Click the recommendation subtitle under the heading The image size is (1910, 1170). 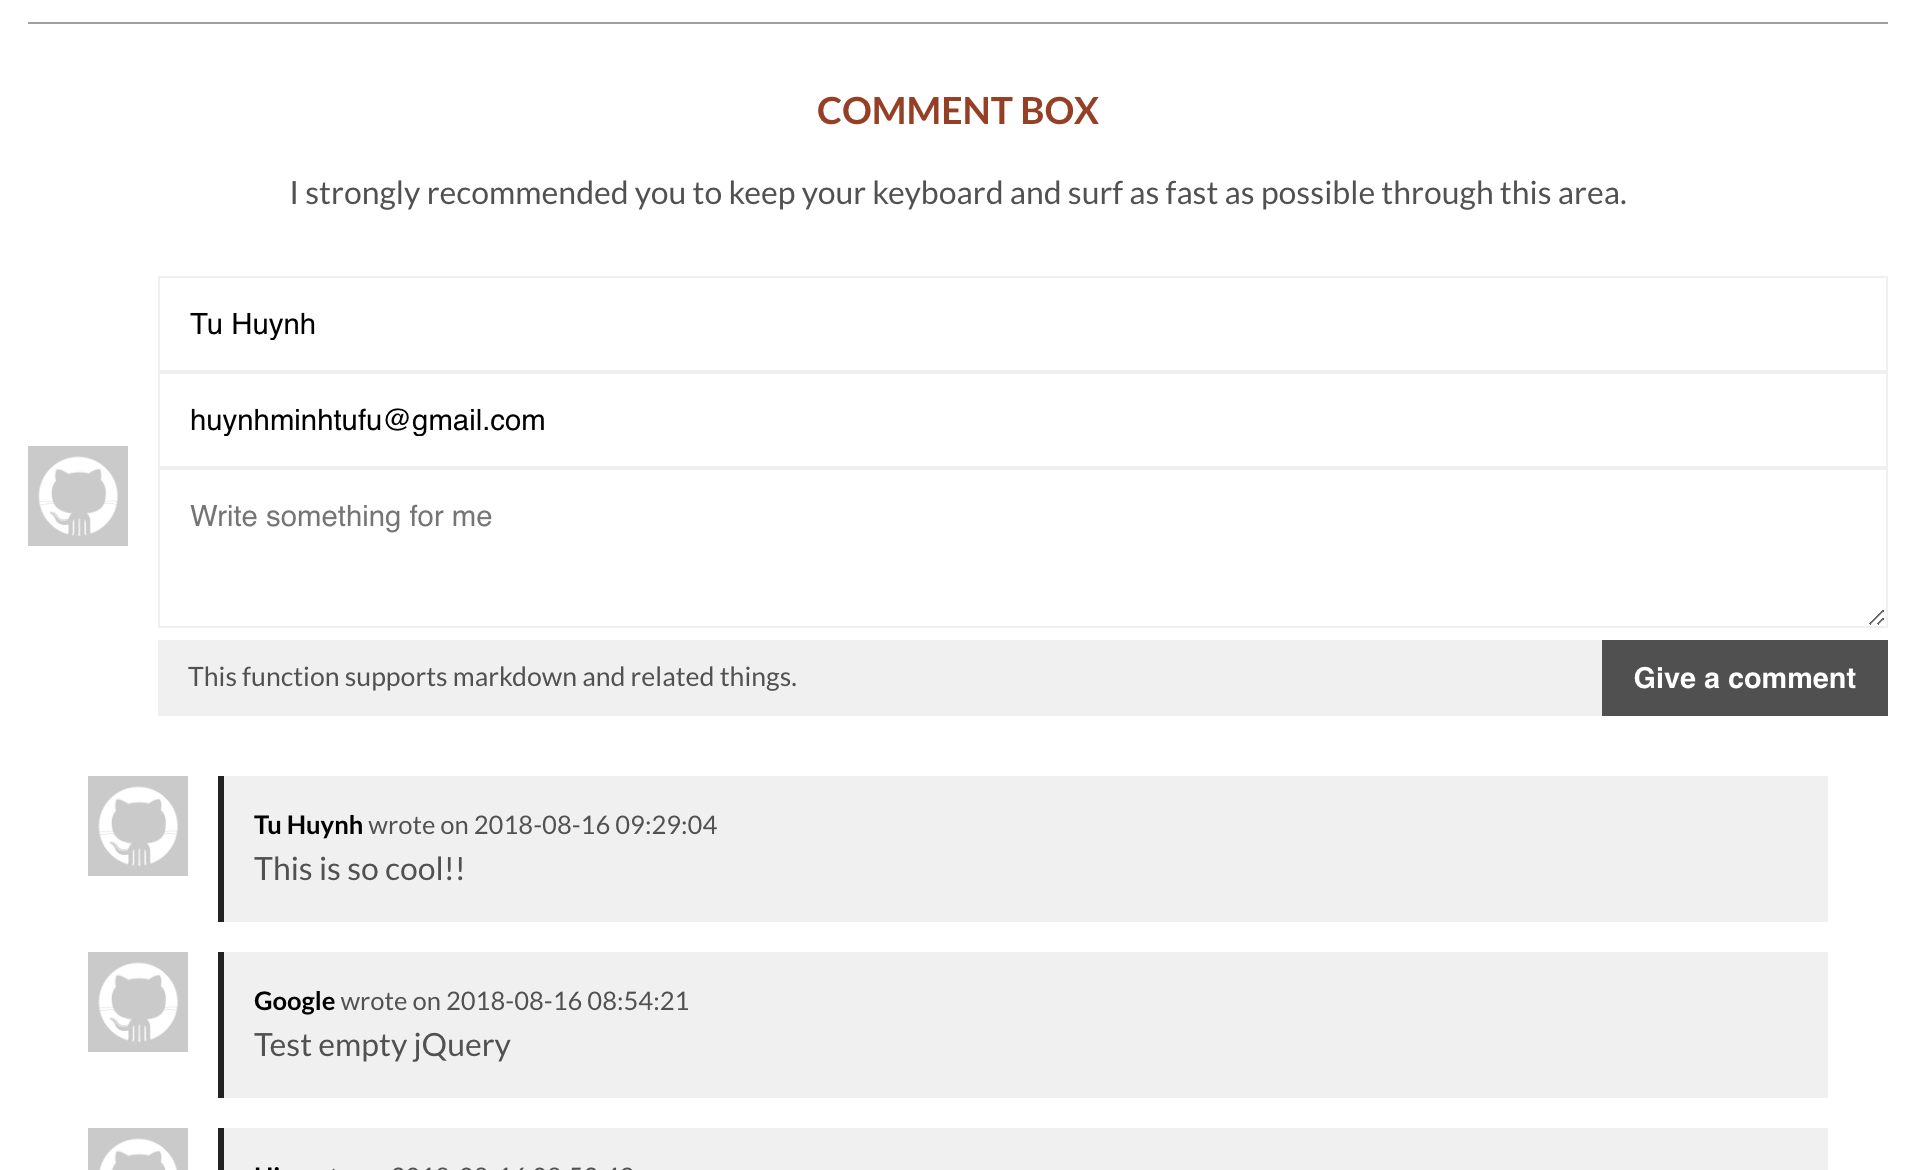tap(957, 193)
